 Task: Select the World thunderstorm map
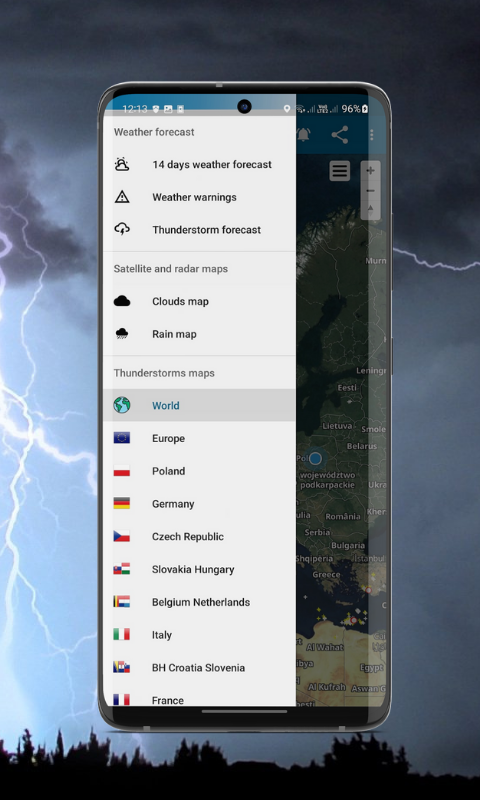tap(199, 406)
